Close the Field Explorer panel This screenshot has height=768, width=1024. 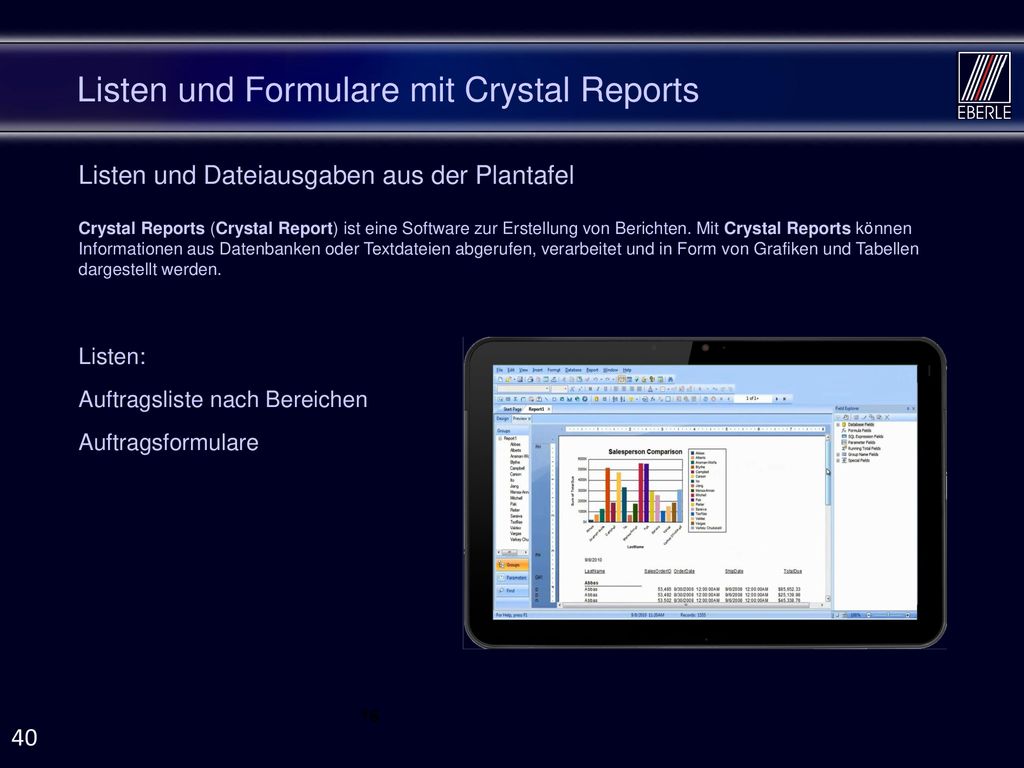pyautogui.click(x=914, y=408)
